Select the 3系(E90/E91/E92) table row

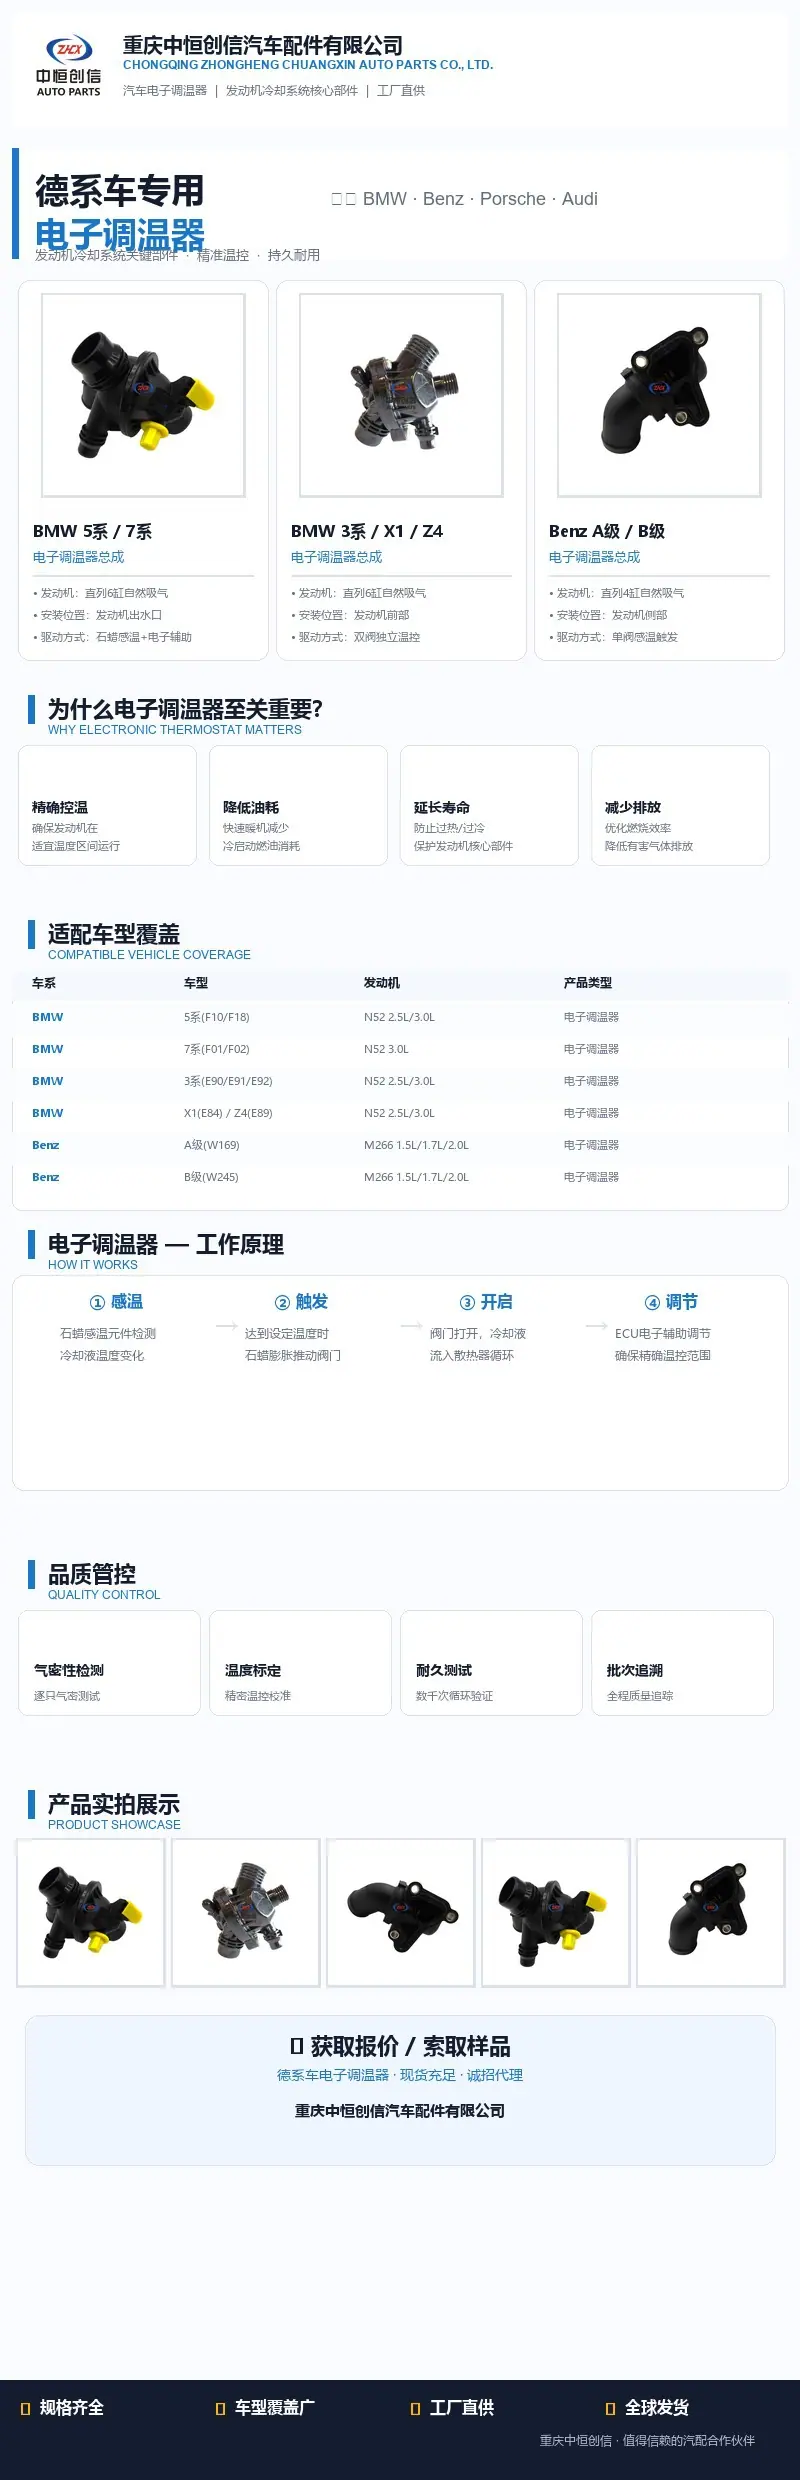(400, 1081)
